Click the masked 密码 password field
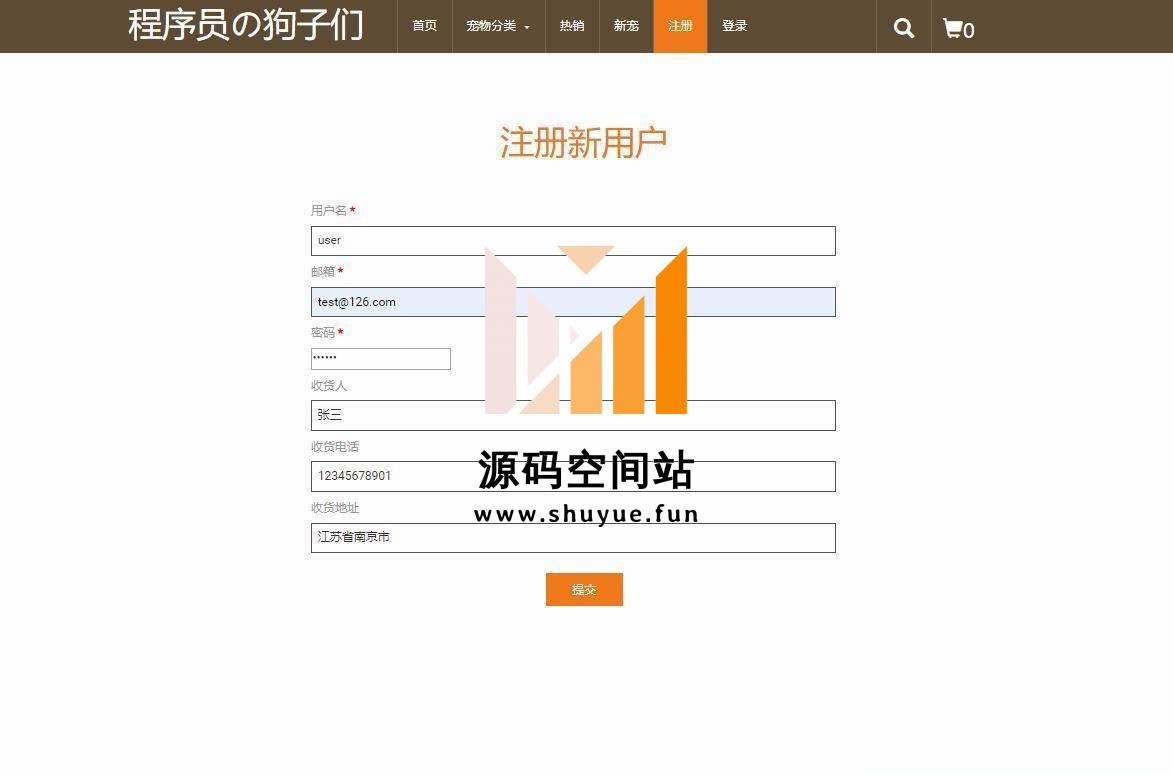The height and width of the screenshot is (775, 1173). 380,359
